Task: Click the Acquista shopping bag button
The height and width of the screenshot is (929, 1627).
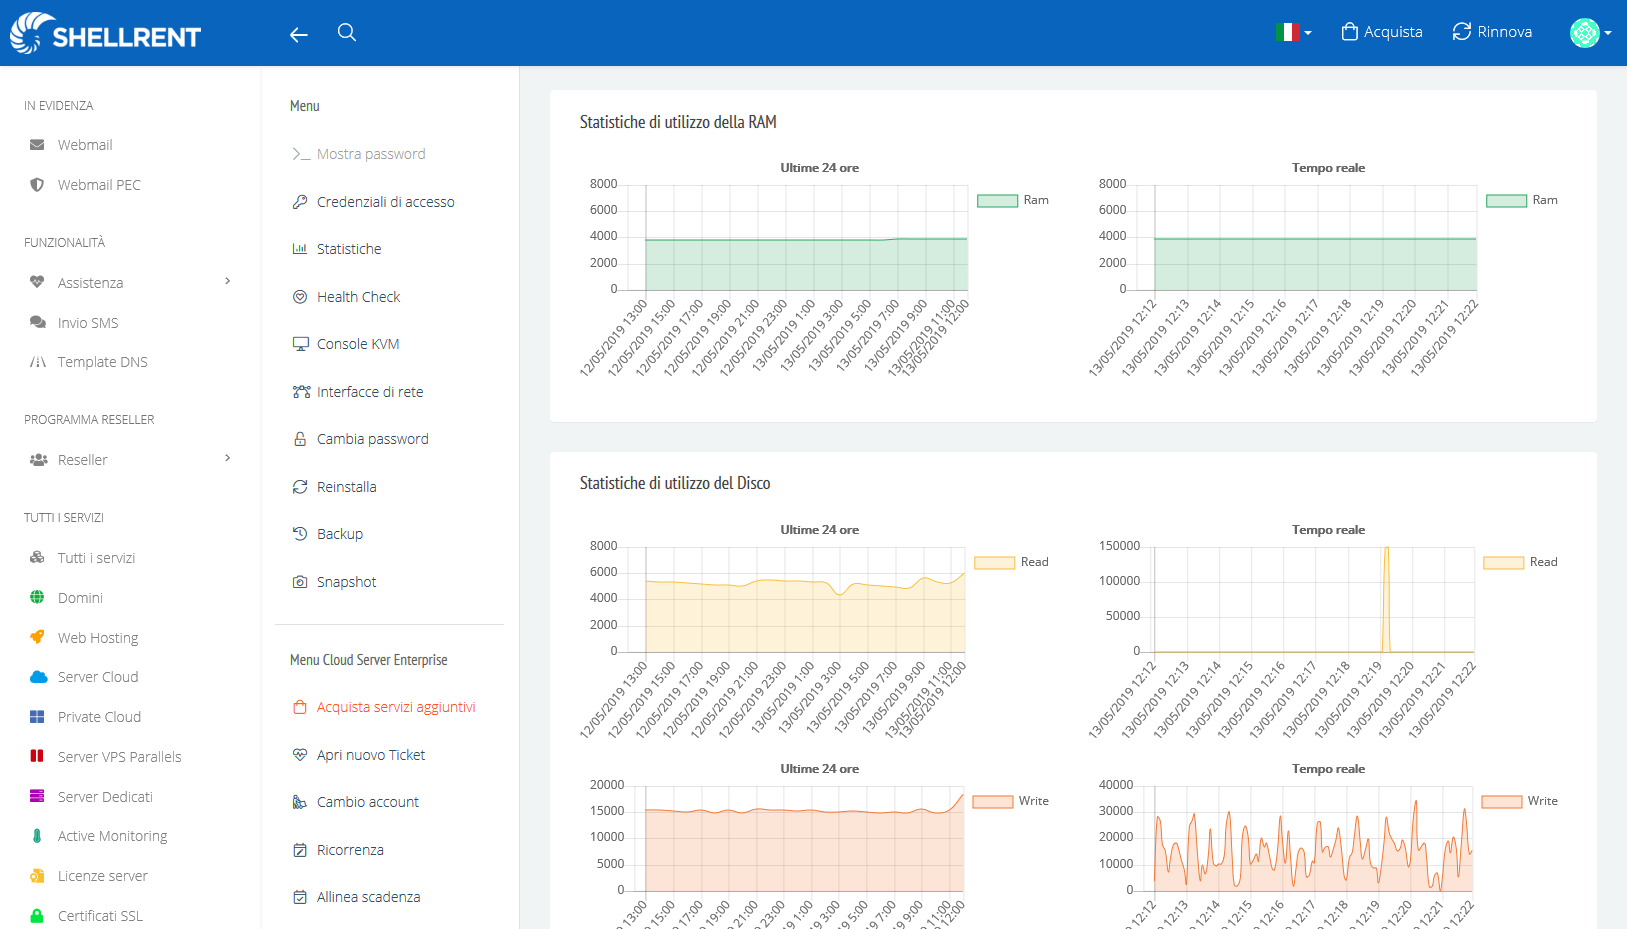Action: coord(1382,32)
